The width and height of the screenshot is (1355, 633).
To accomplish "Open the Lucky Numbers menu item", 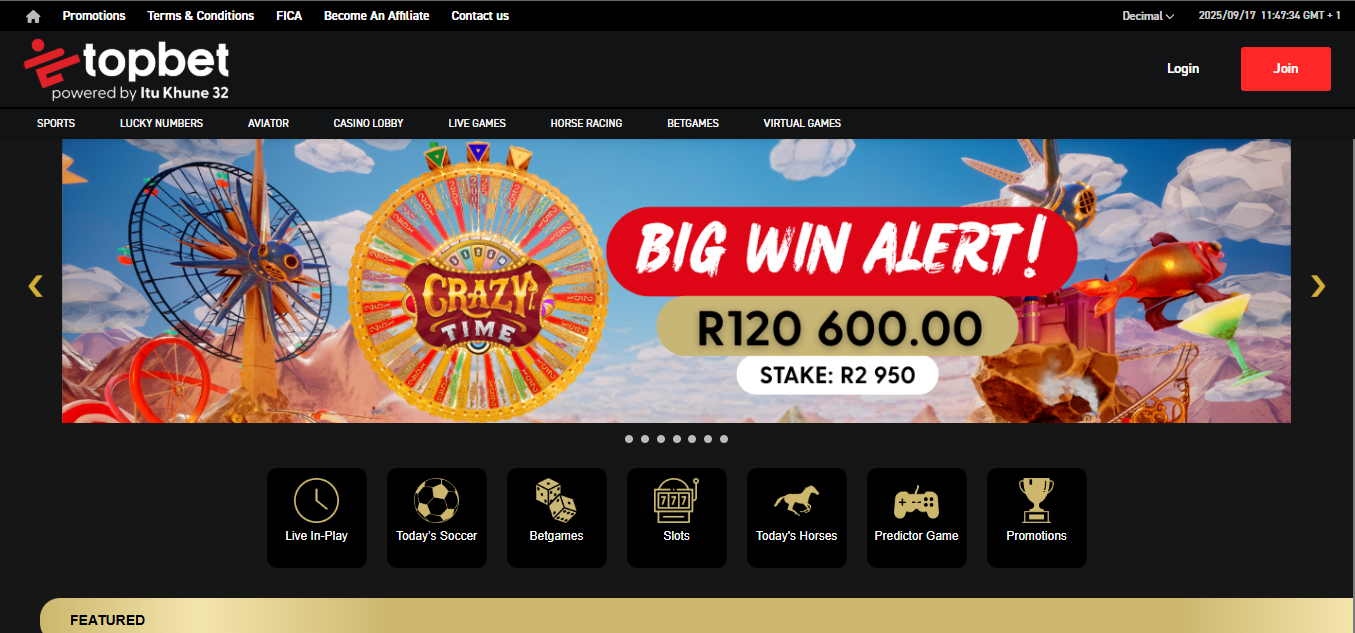I will (161, 123).
